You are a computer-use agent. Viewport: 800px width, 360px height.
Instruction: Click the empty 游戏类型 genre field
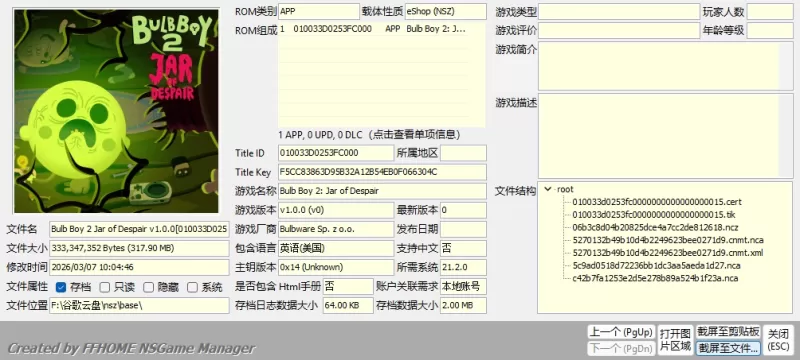619,11
